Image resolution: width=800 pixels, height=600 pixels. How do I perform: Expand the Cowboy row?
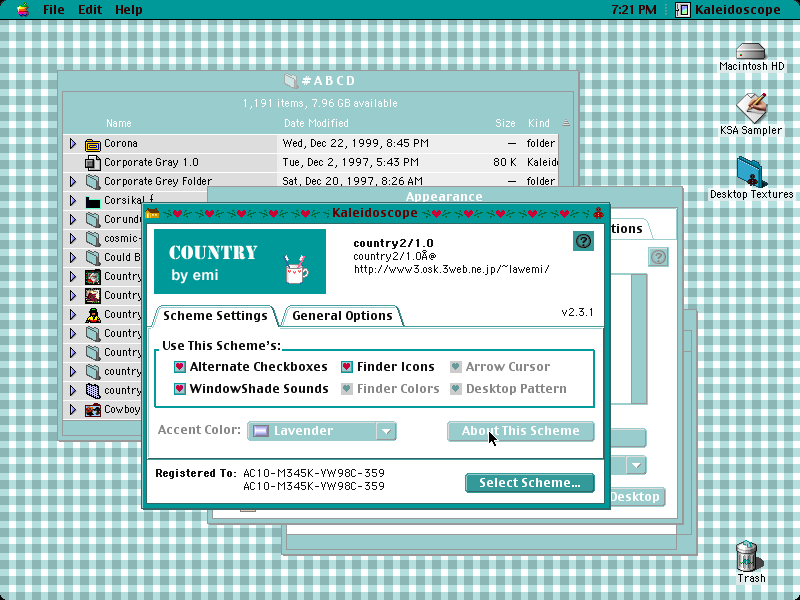pyautogui.click(x=73, y=410)
